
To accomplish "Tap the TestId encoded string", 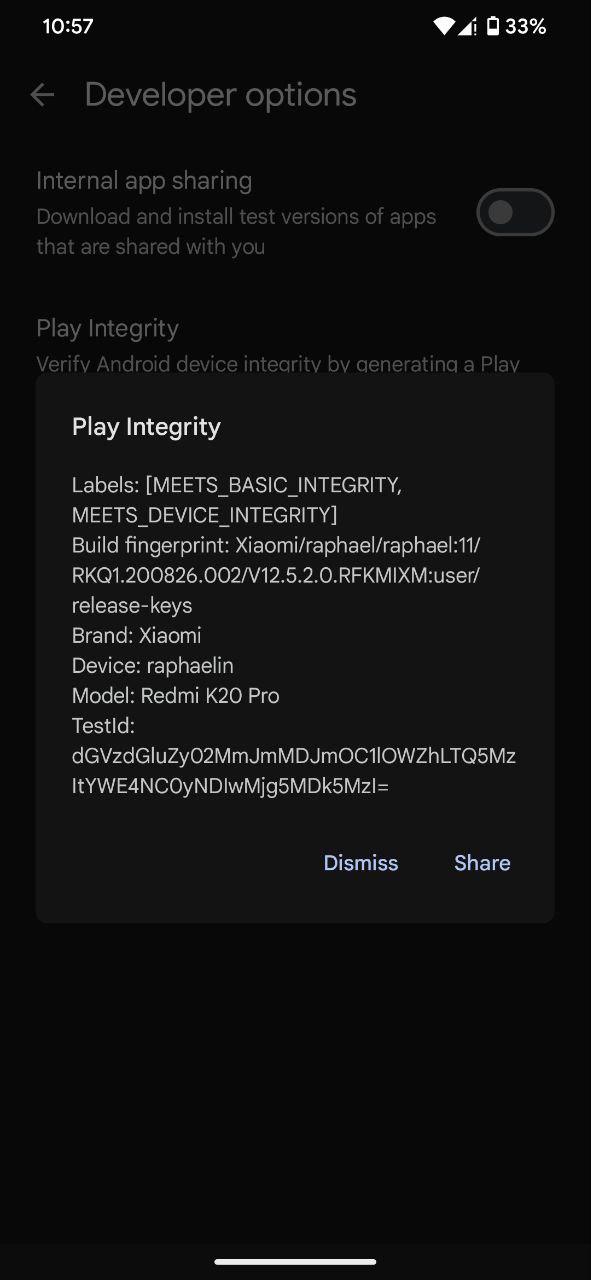I will pos(294,770).
